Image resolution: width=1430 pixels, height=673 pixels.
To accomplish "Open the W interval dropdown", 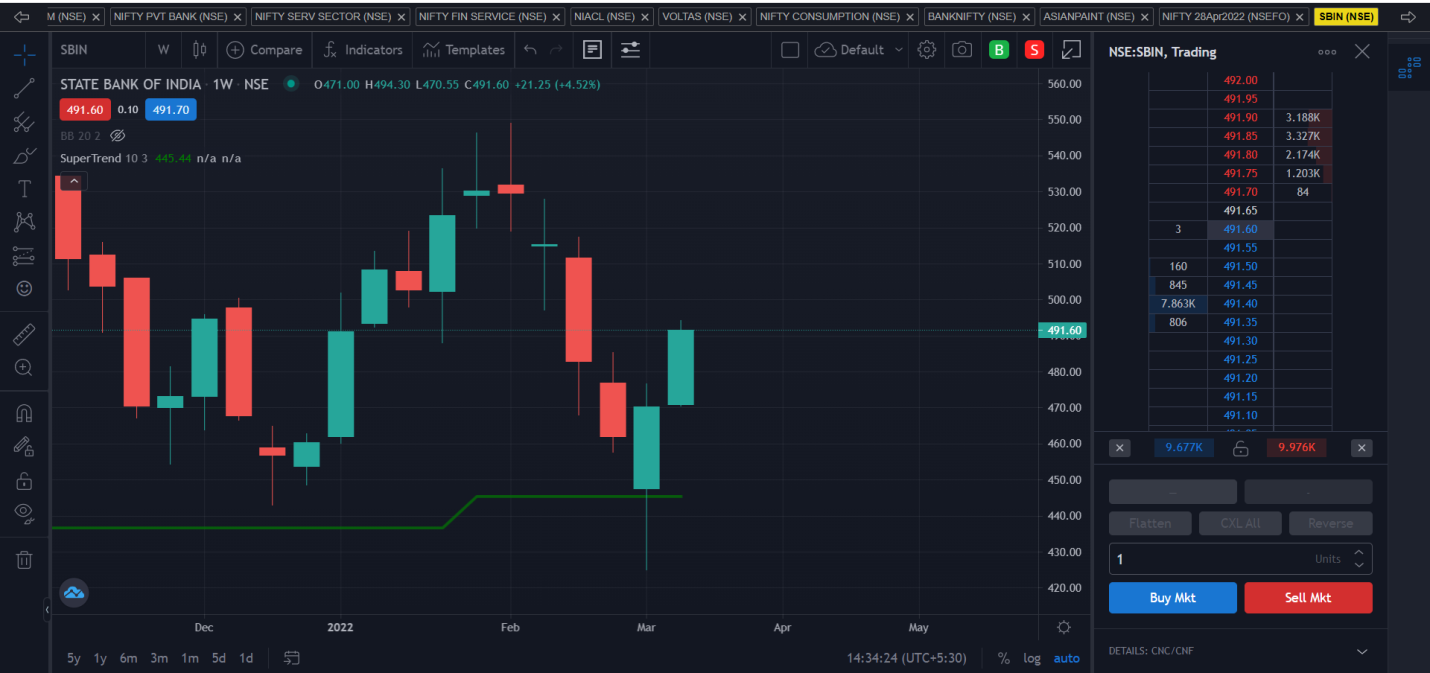I will click(x=163, y=50).
